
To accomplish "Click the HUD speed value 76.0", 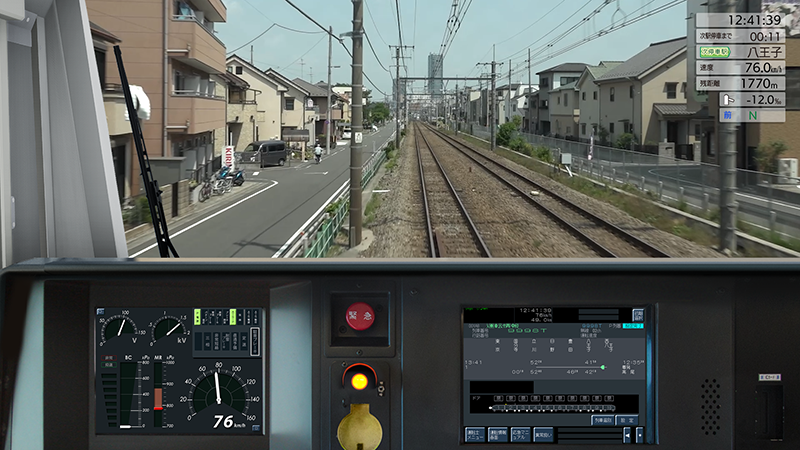I will 757,67.
